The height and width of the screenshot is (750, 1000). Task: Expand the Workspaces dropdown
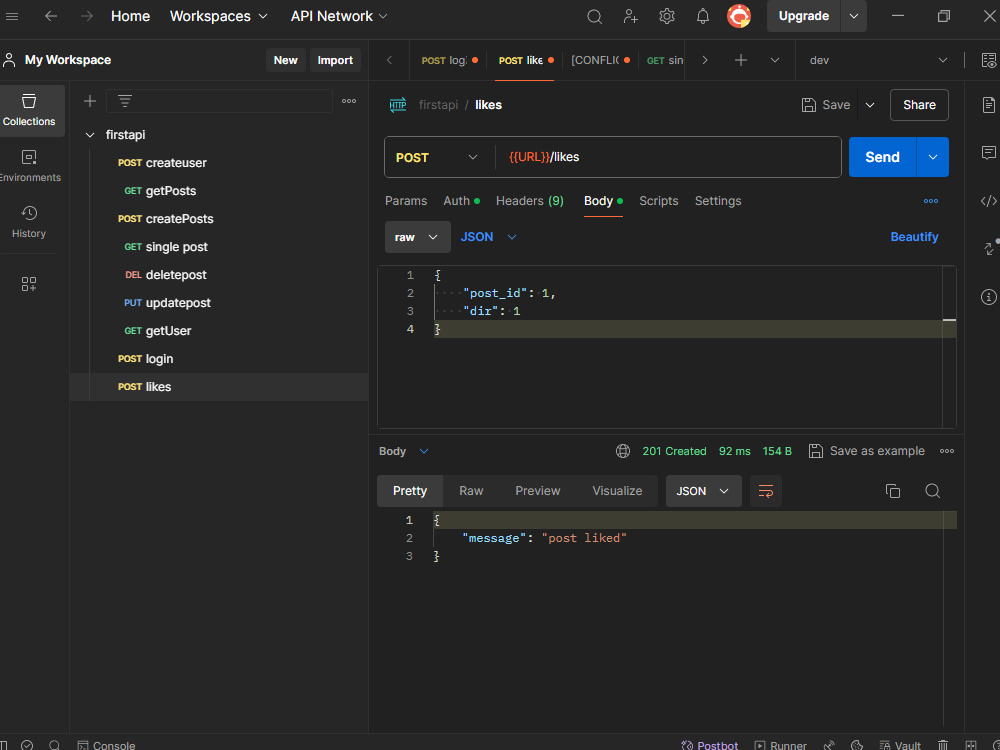(x=219, y=17)
